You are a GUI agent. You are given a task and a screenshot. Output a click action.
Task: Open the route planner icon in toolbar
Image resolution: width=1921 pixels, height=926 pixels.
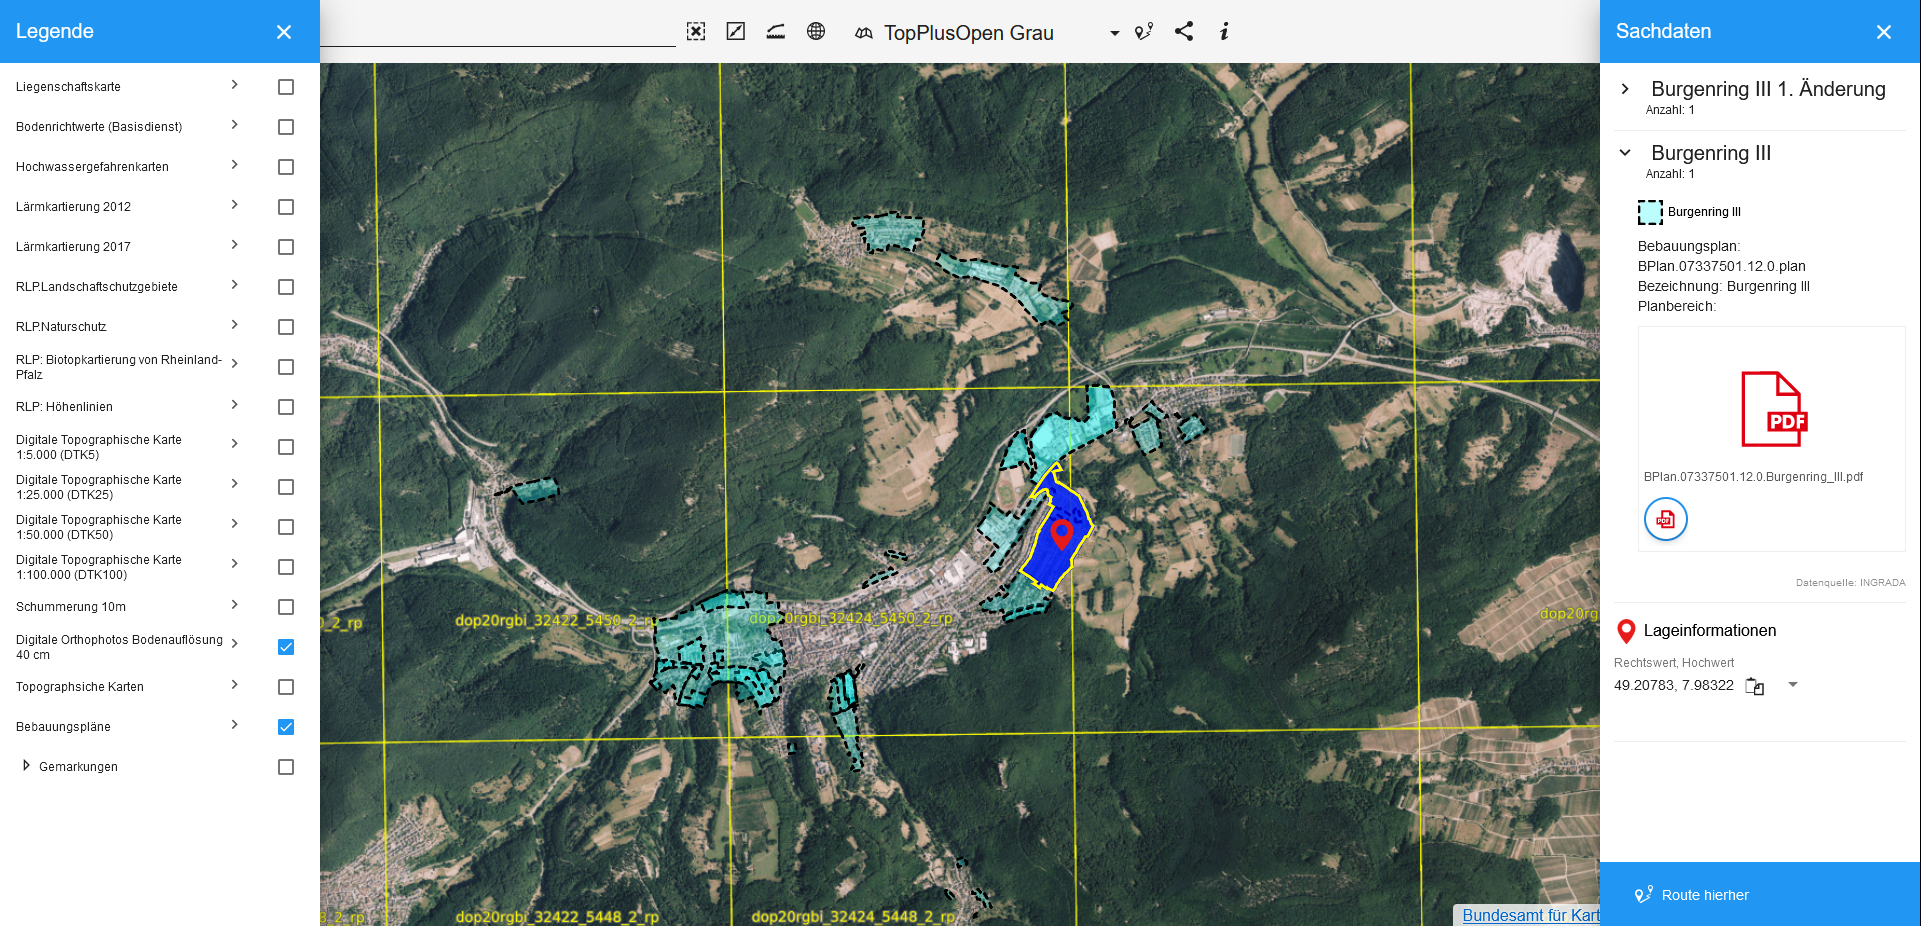pos(1144,32)
